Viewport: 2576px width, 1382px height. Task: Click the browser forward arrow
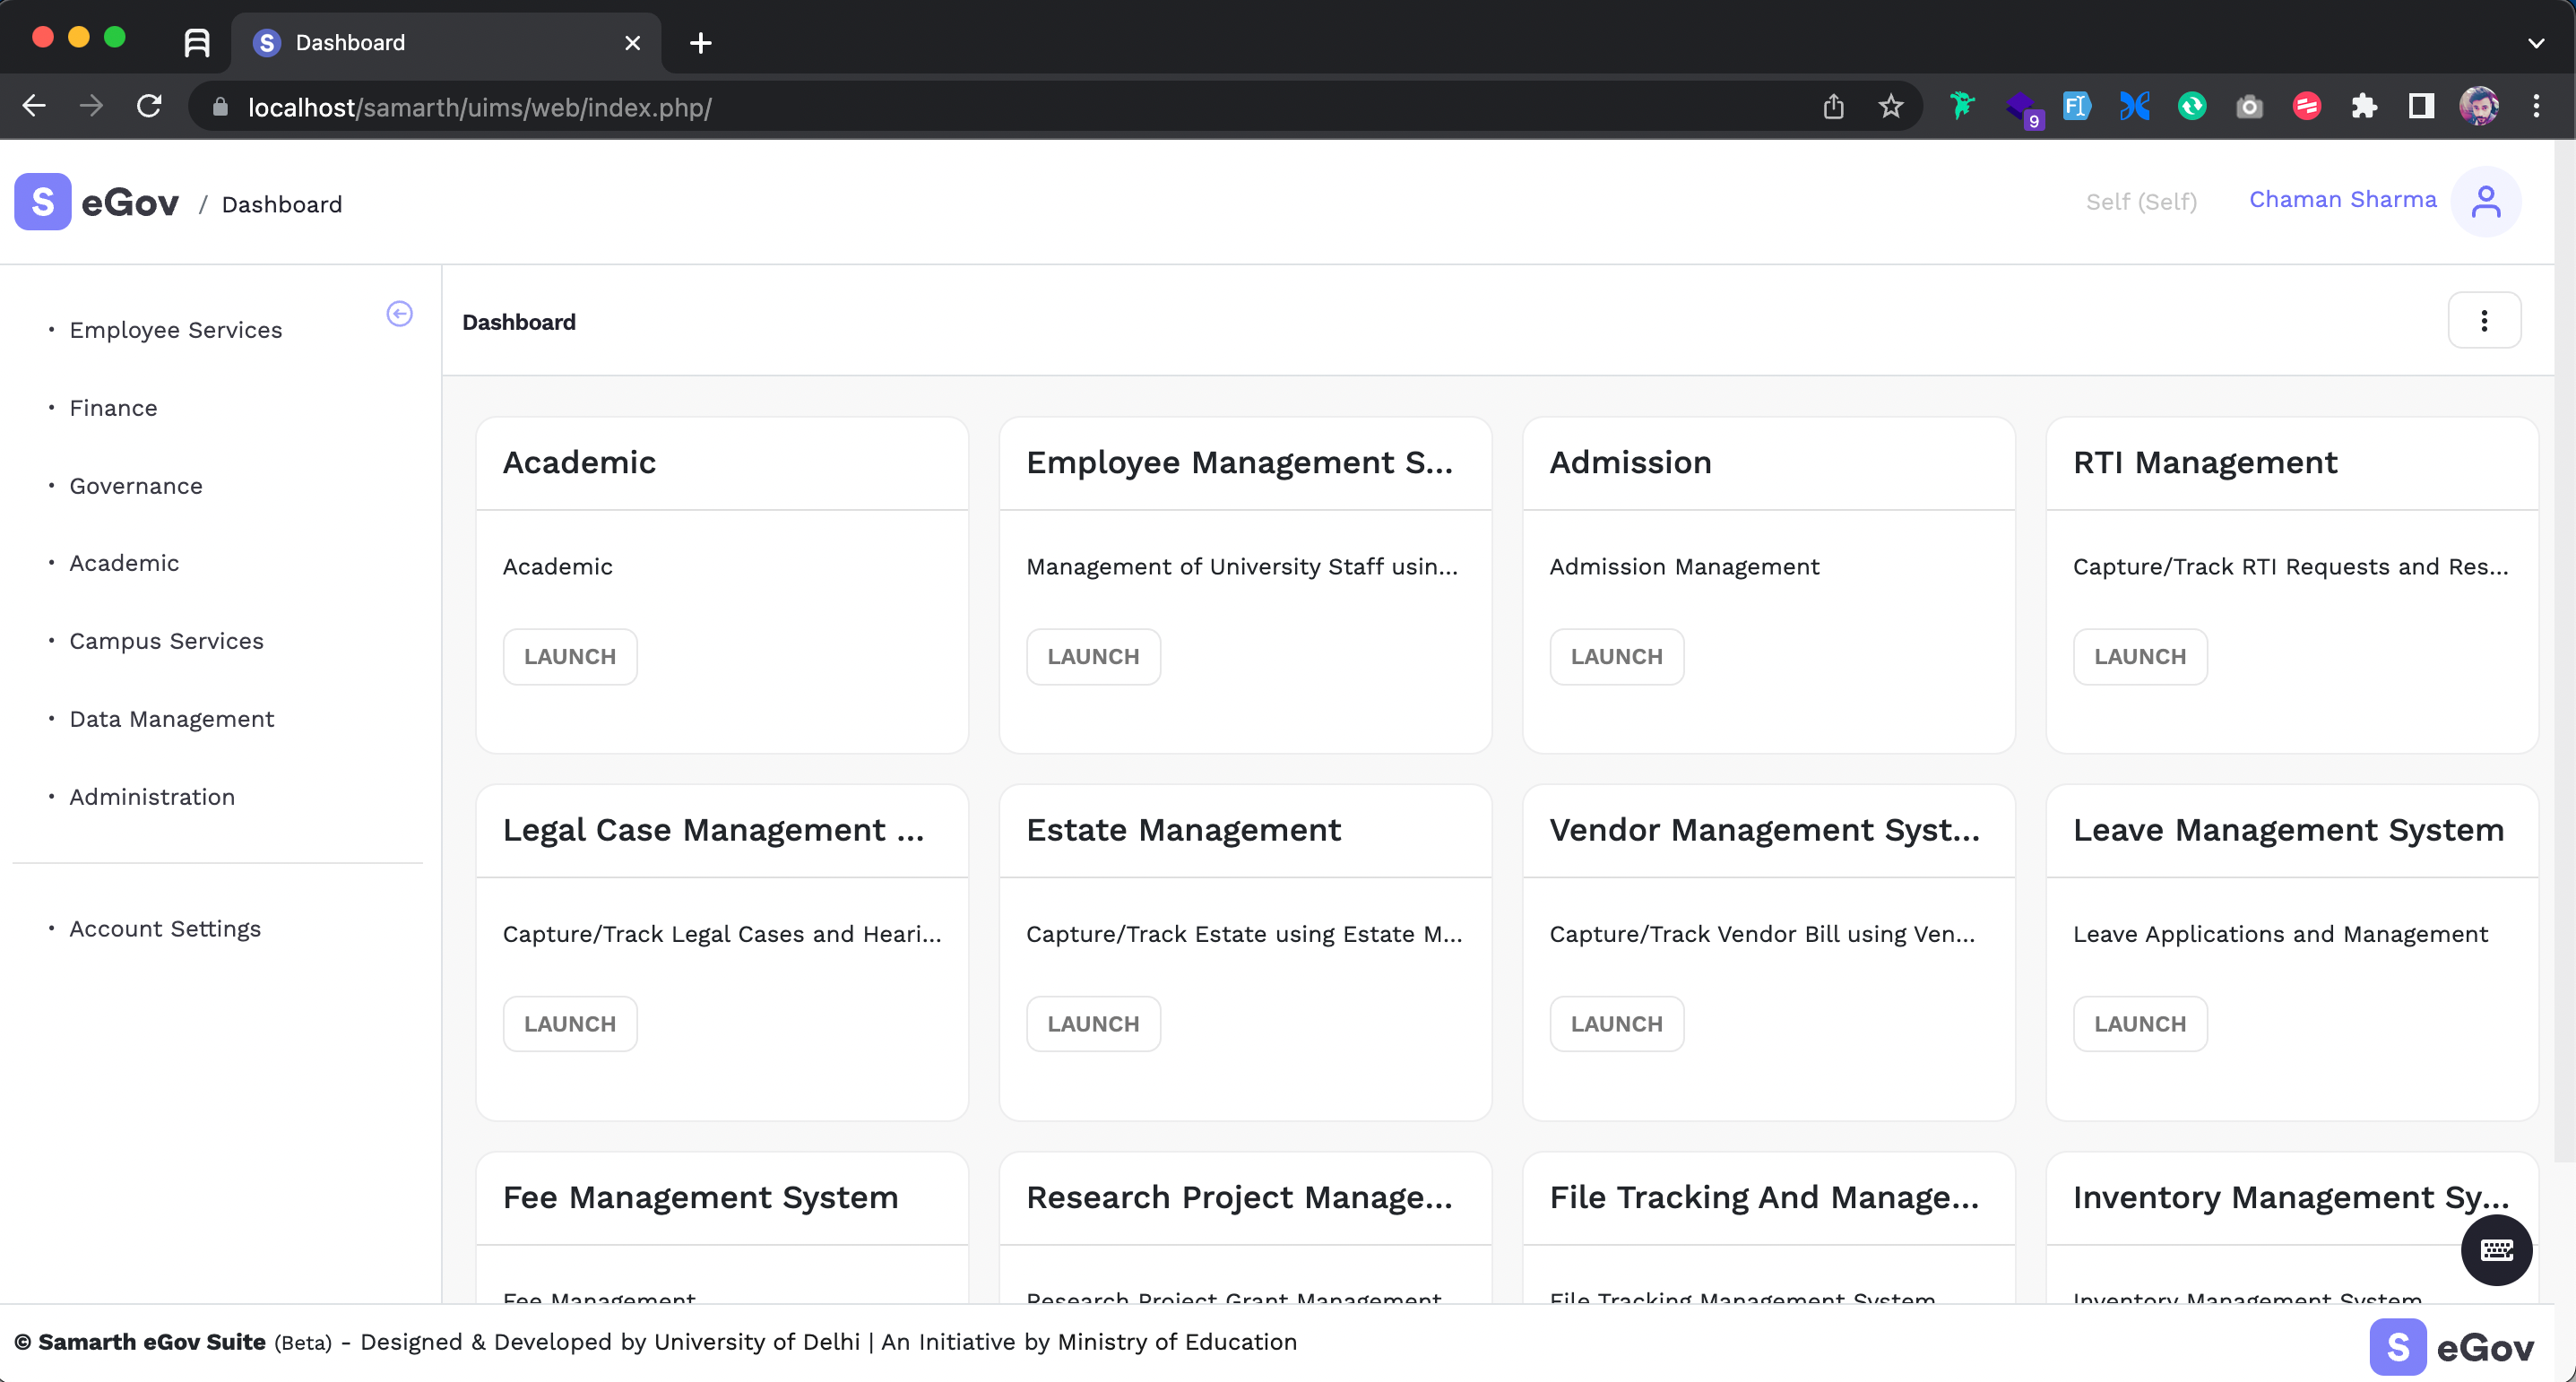91,106
